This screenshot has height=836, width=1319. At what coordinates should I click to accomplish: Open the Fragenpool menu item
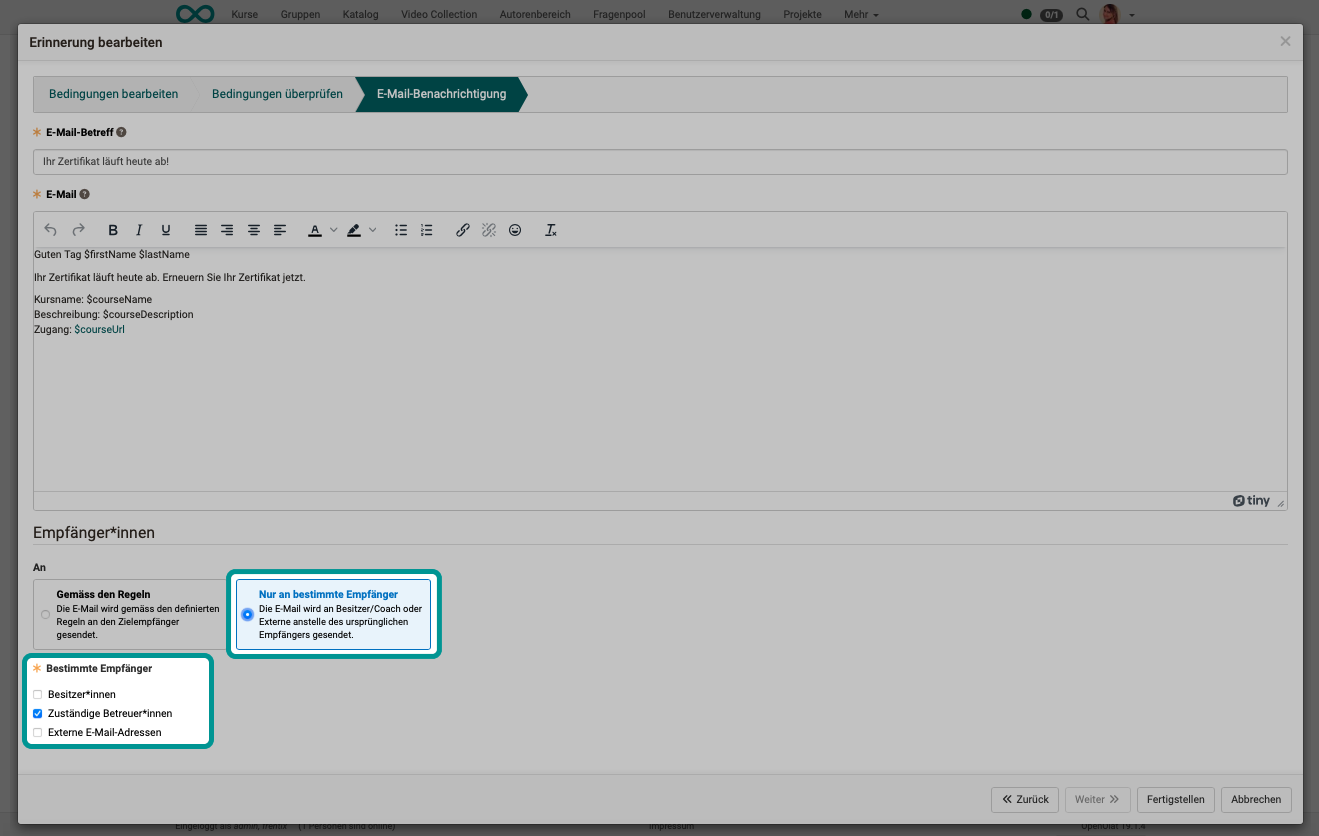coord(618,14)
